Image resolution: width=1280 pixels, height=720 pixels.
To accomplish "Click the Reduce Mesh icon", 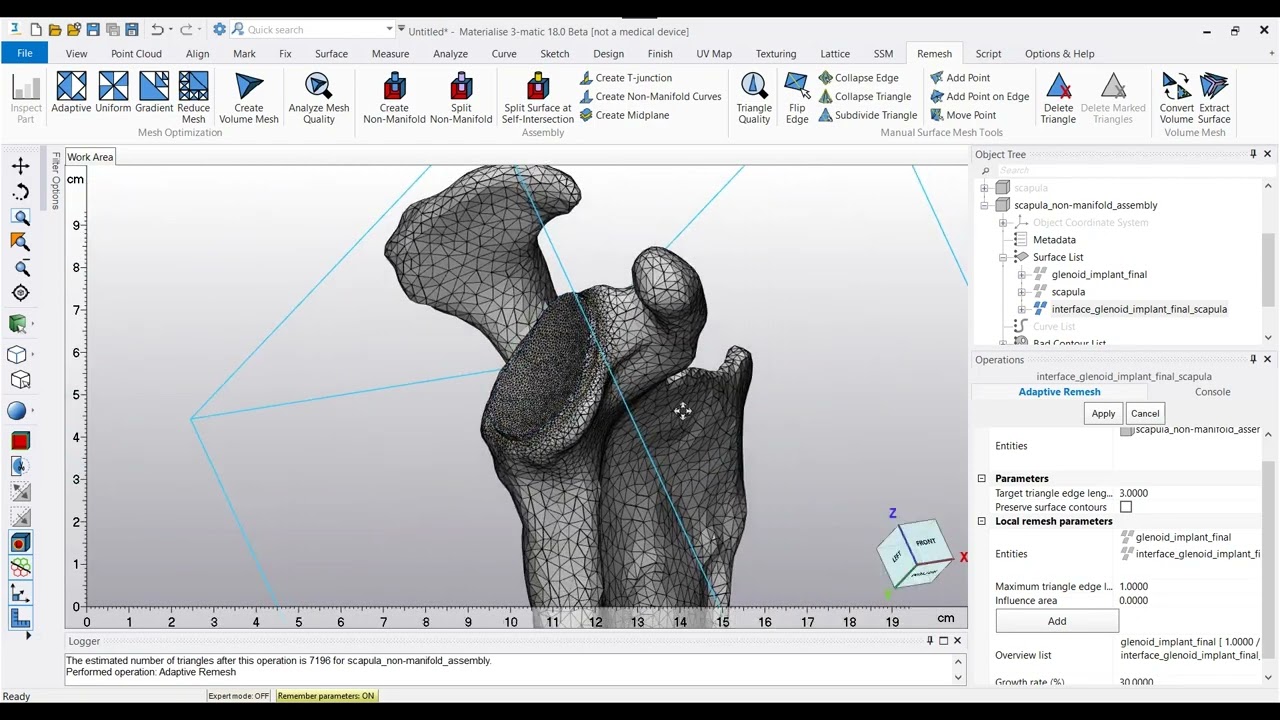I will coord(193,98).
